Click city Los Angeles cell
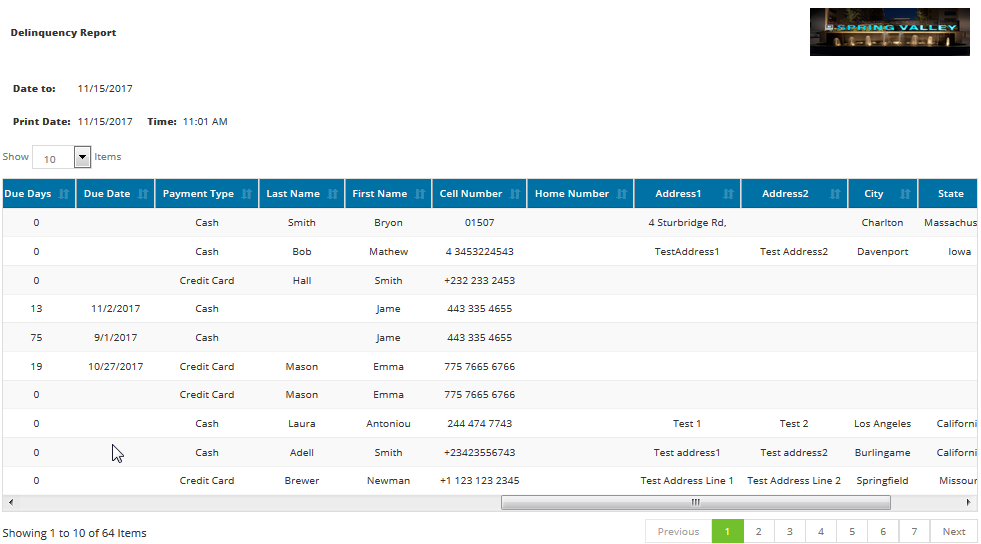The image size is (981, 544). click(x=882, y=424)
